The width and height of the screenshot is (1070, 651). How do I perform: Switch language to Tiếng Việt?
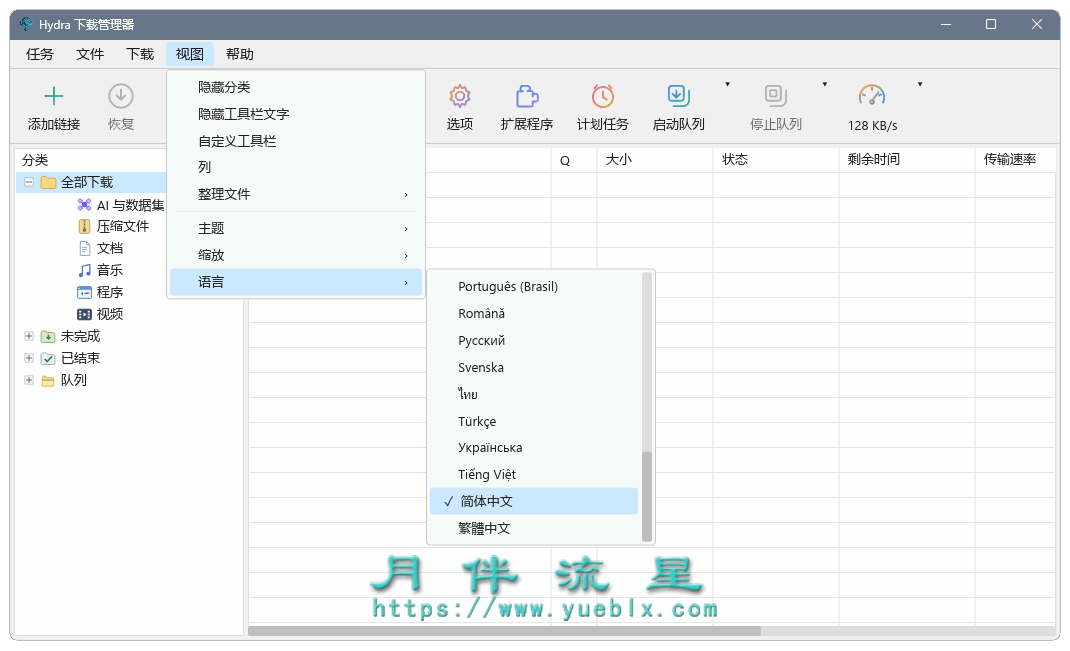pyautogui.click(x=534, y=474)
